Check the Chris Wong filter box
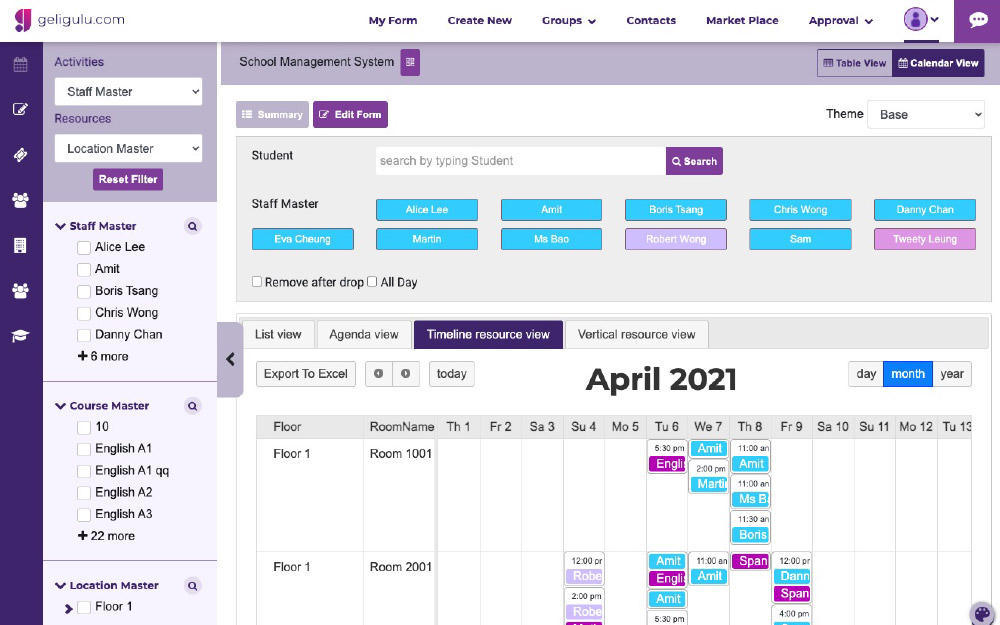The image size is (1000, 625). coord(84,313)
